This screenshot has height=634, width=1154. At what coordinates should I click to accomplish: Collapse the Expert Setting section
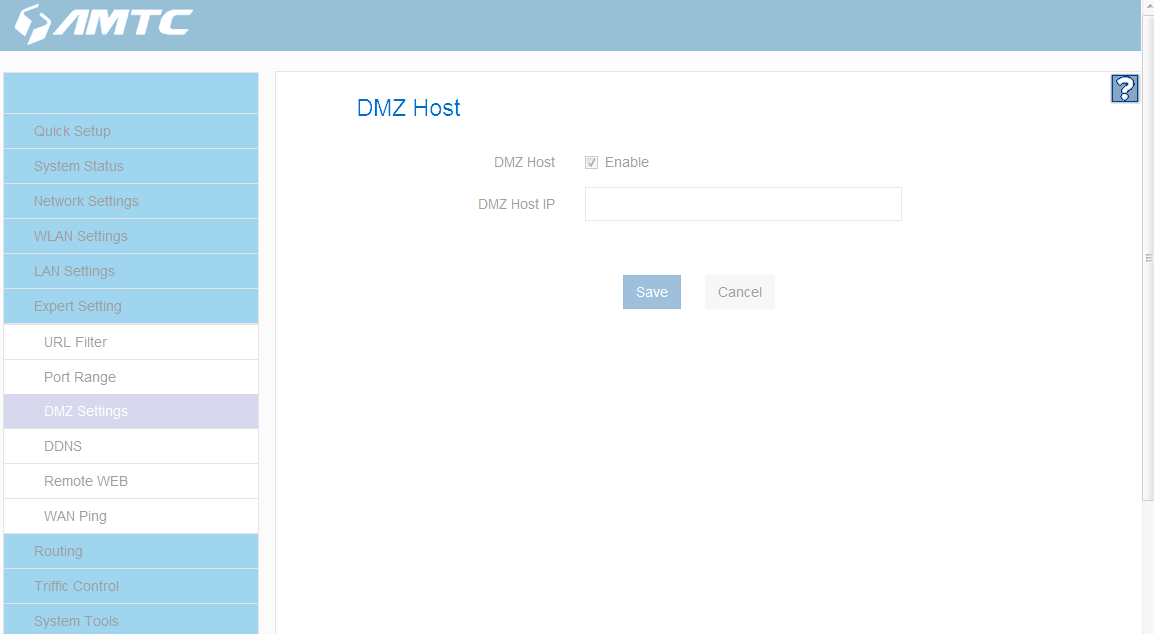tap(131, 306)
